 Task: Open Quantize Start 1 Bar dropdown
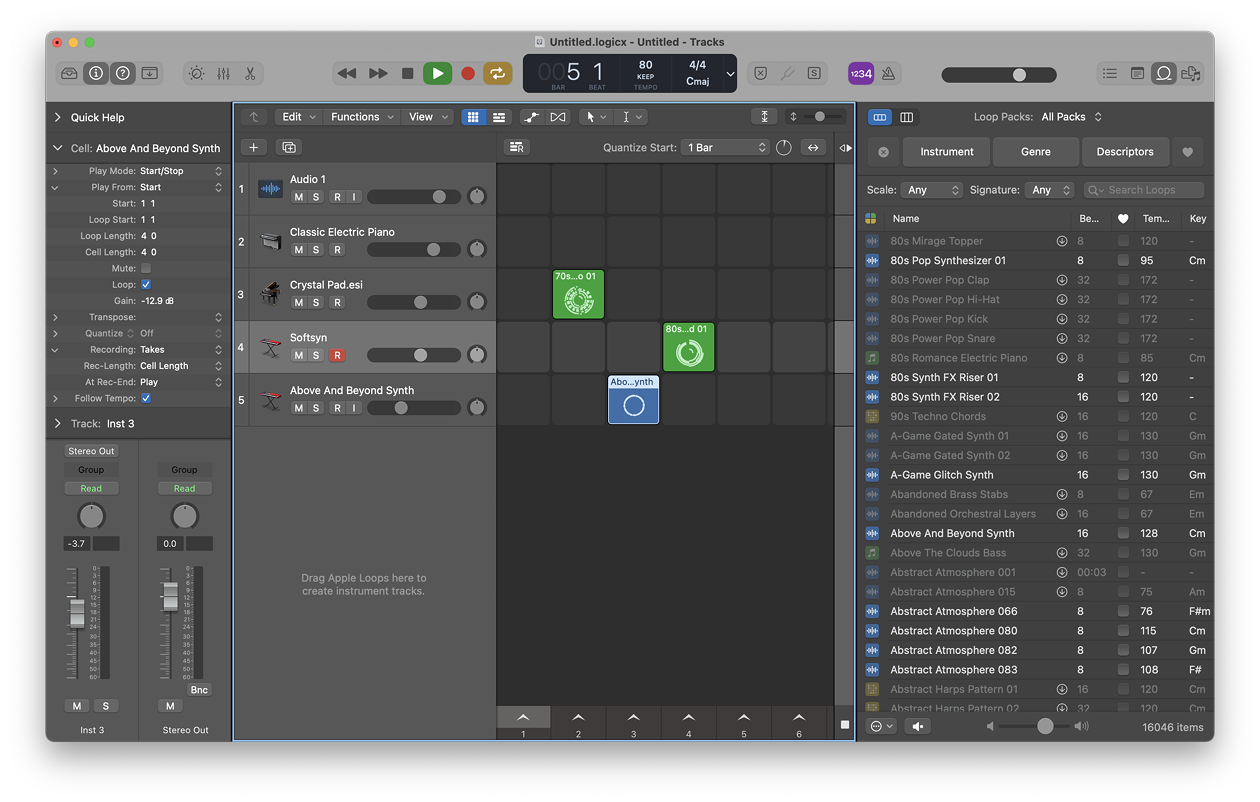tap(725, 147)
